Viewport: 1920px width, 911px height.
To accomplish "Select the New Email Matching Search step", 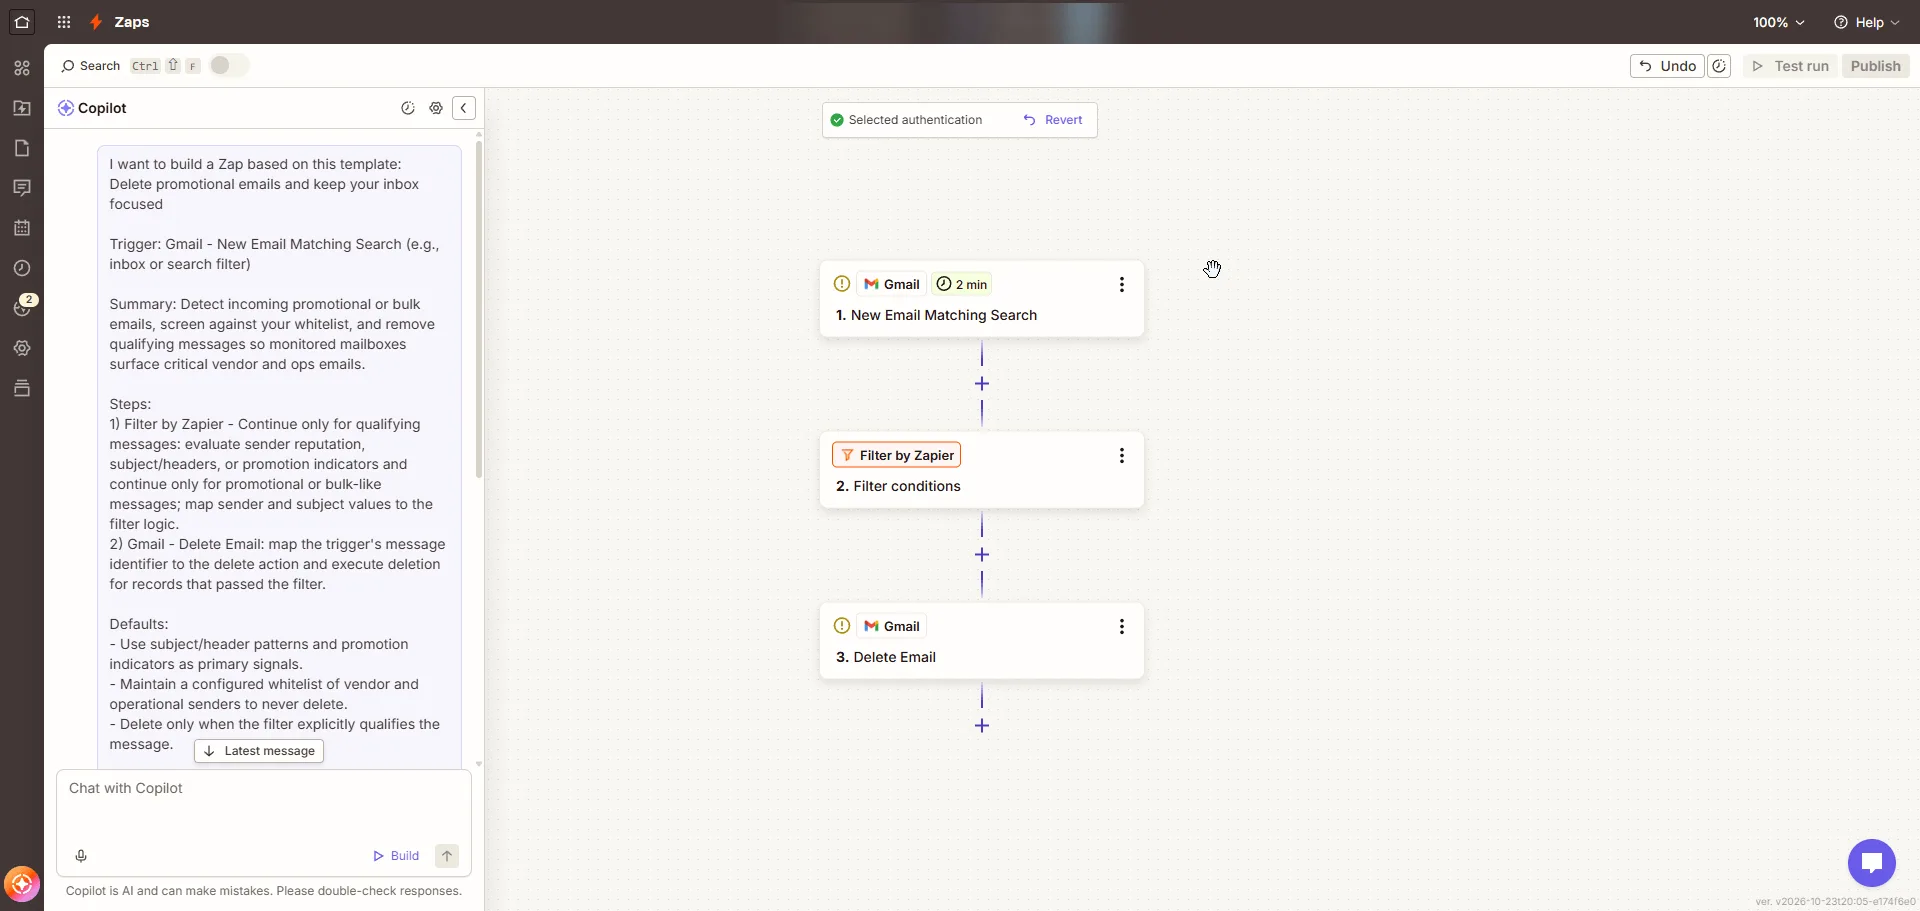I will pyautogui.click(x=982, y=299).
